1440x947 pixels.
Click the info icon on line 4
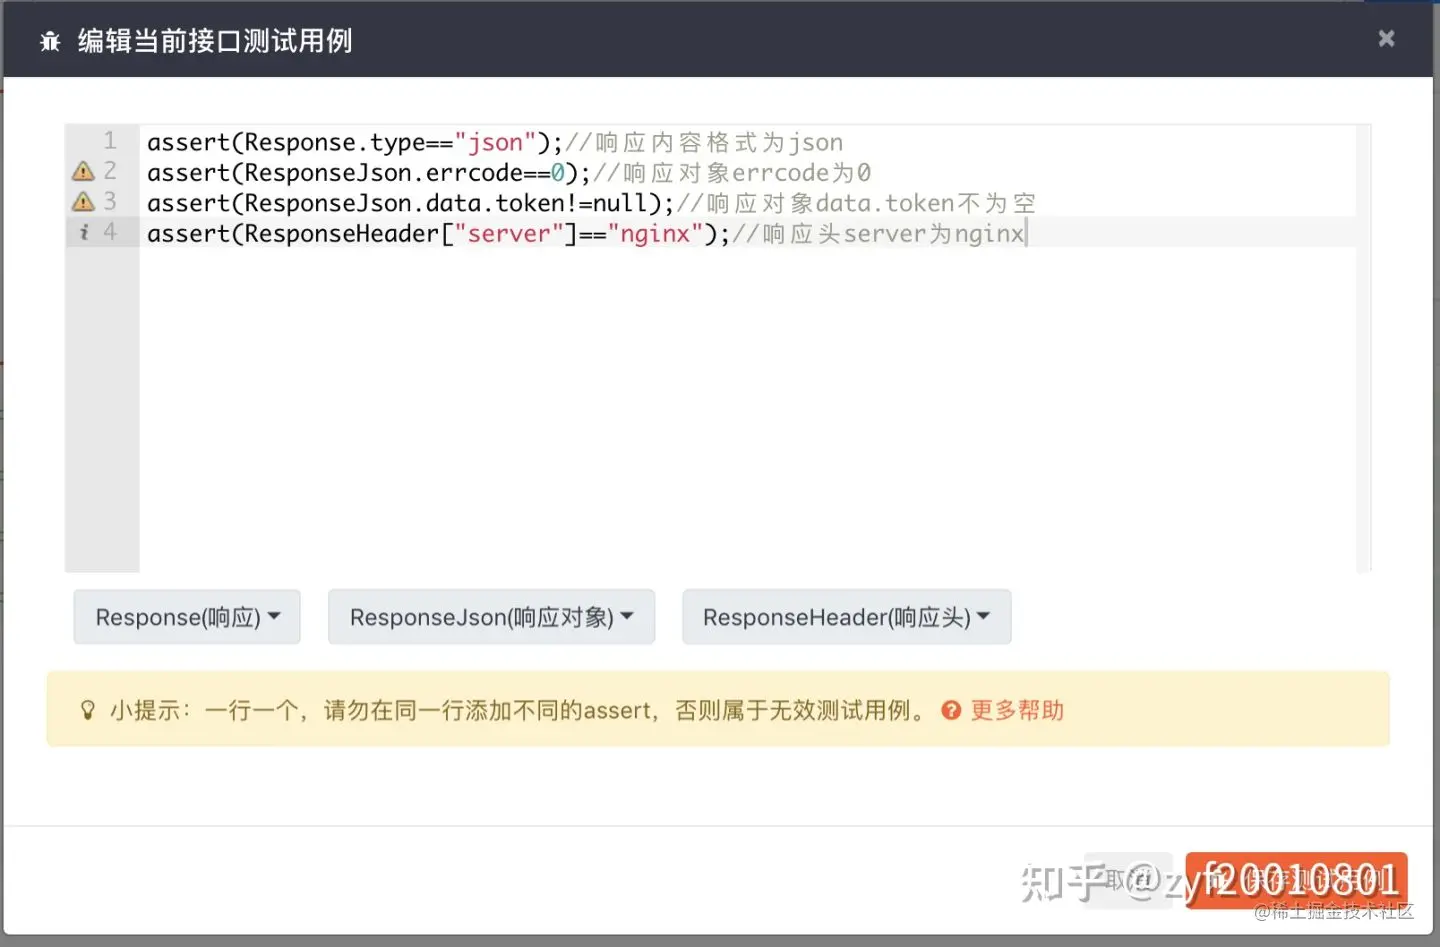[84, 232]
